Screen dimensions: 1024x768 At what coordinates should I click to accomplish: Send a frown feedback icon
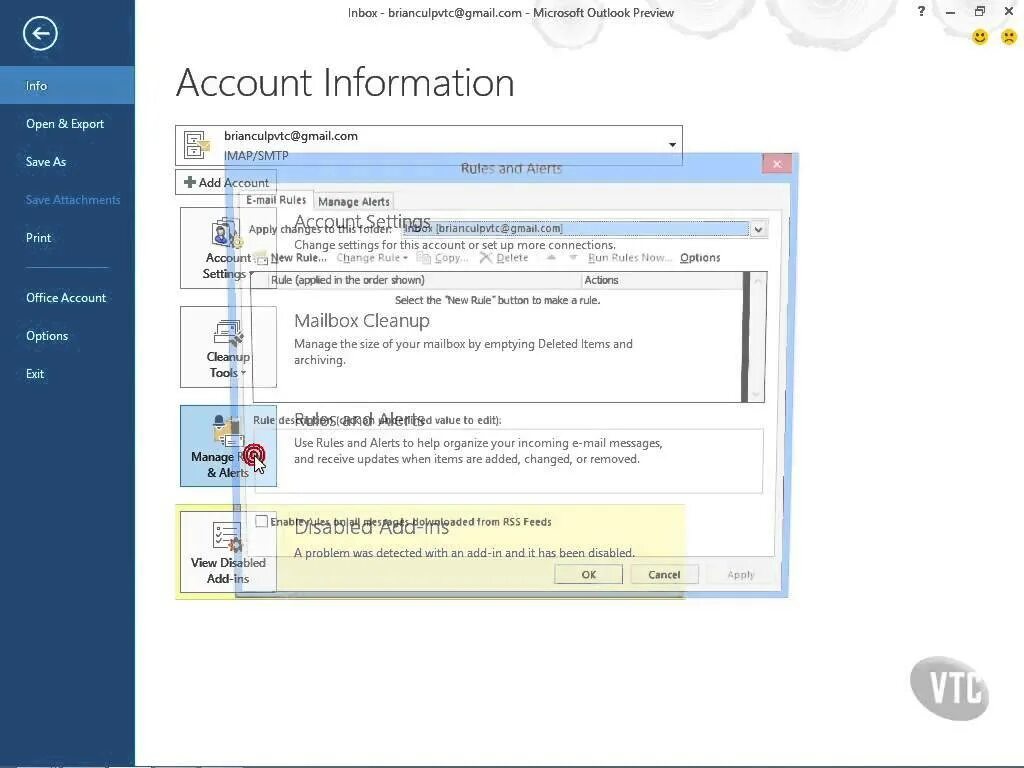[x=1009, y=37]
